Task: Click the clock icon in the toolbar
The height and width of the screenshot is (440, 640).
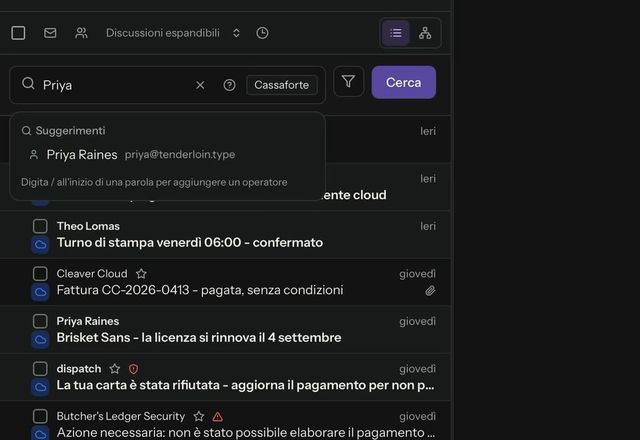Action: pos(262,33)
